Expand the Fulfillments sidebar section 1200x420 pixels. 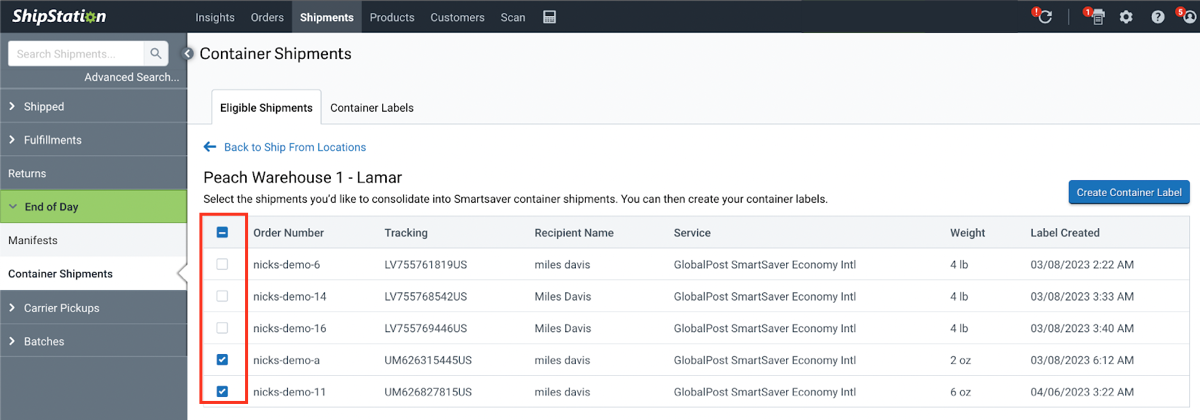tap(93, 140)
